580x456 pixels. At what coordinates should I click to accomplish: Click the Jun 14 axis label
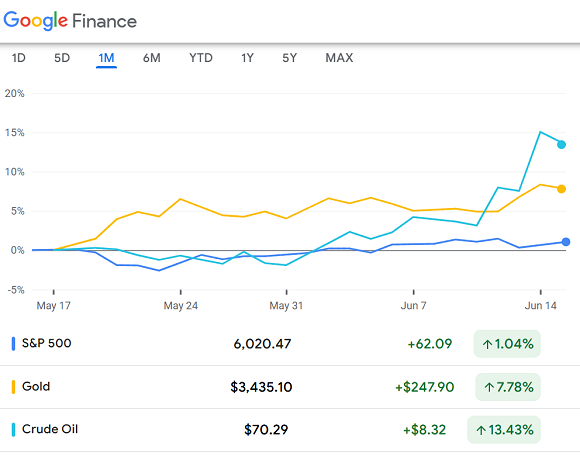(540, 305)
